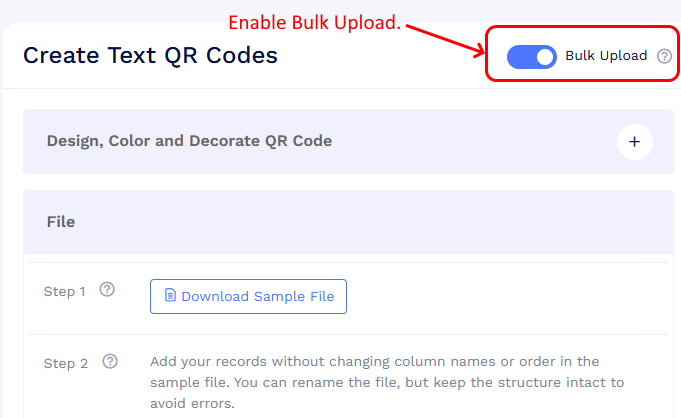
Task: Click the Step 2 help icon
Action: coord(110,362)
